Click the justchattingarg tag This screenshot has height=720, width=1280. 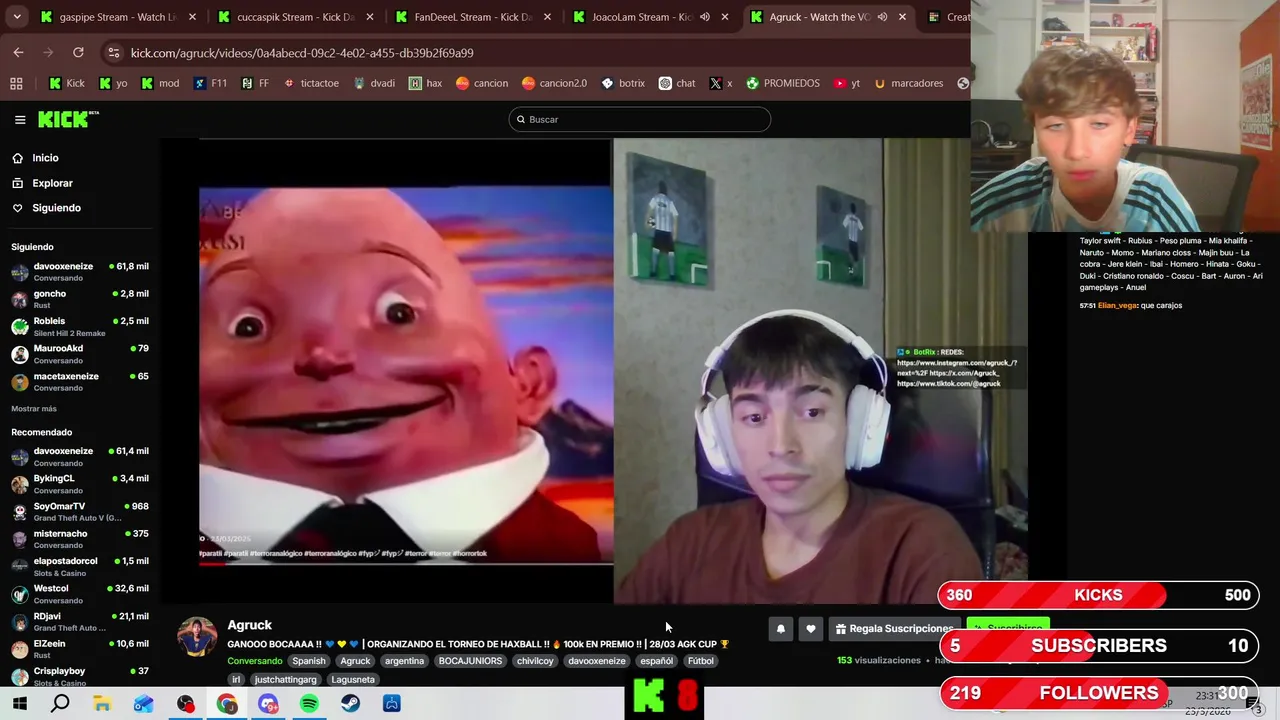click(285, 680)
